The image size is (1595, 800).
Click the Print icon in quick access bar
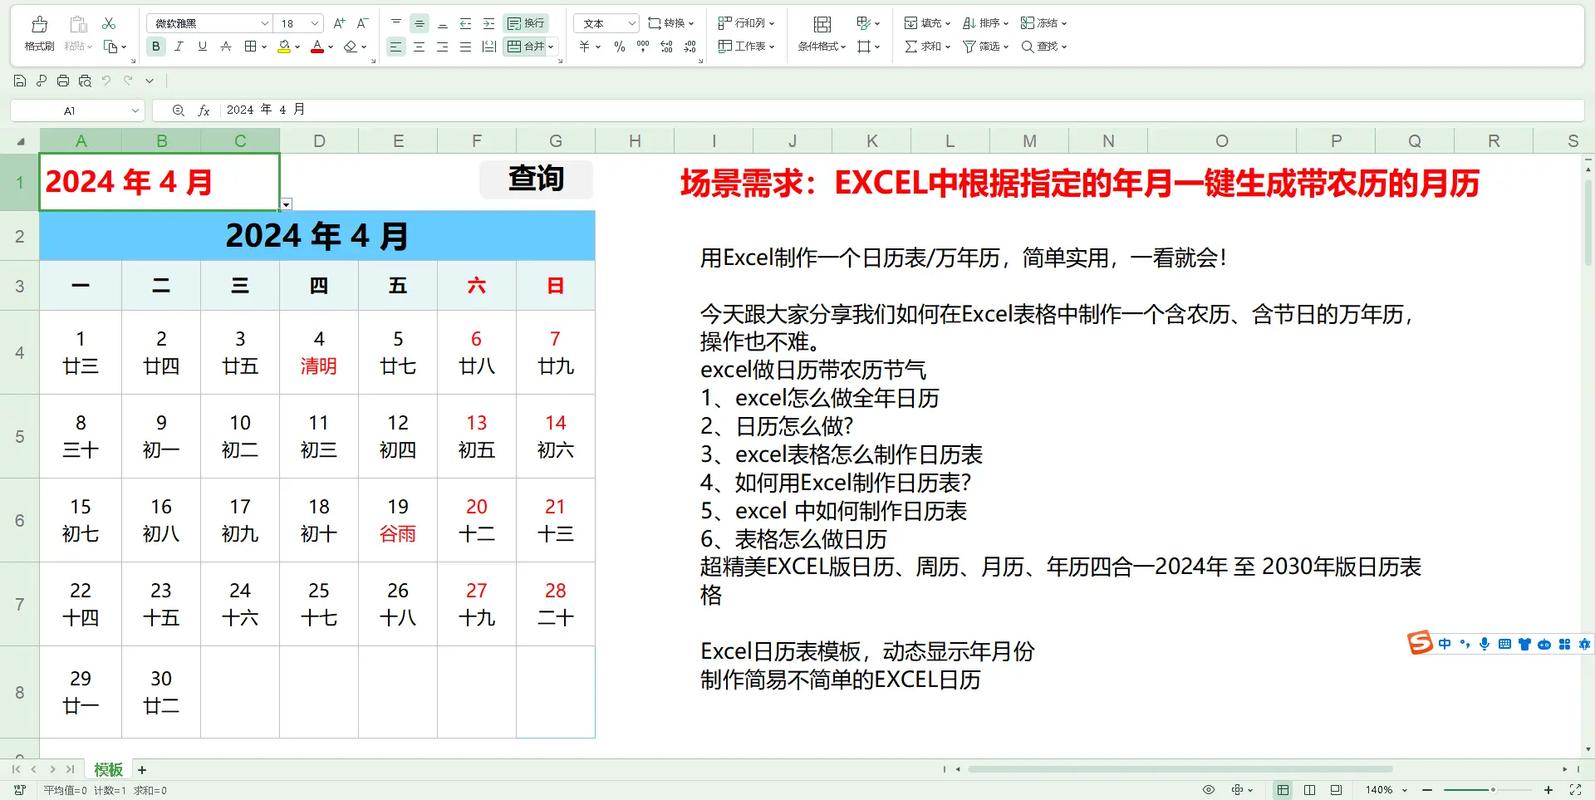[x=63, y=81]
